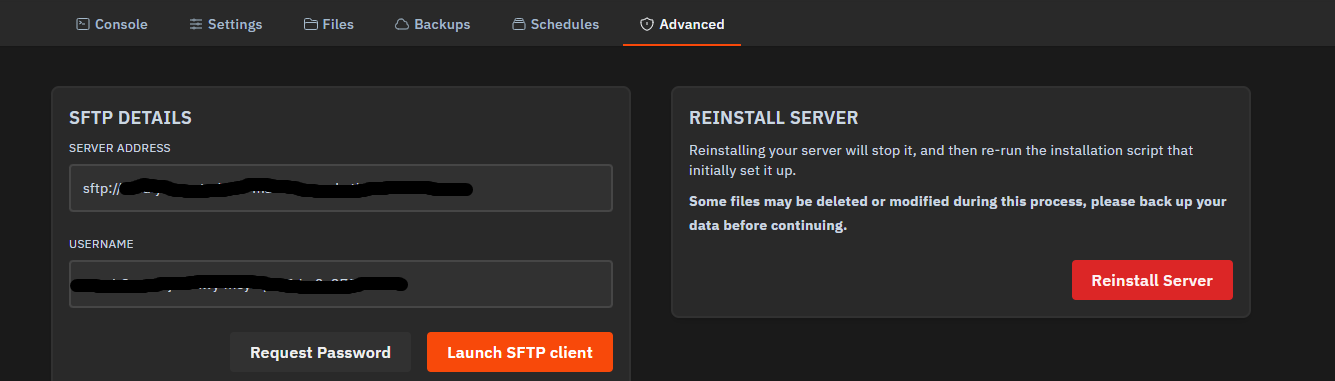
Task: Click the 'Reinstalling your server will stop it' description
Action: pos(941,160)
